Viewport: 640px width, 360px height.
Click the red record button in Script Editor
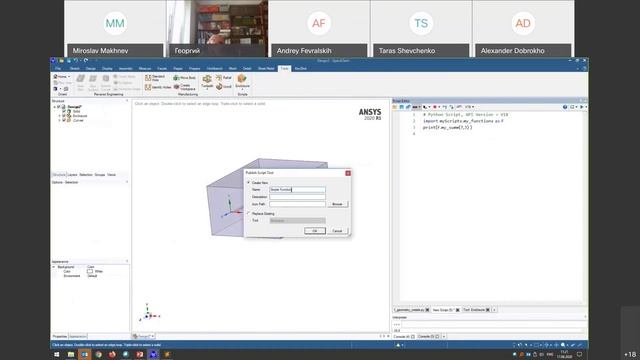(x=435, y=107)
